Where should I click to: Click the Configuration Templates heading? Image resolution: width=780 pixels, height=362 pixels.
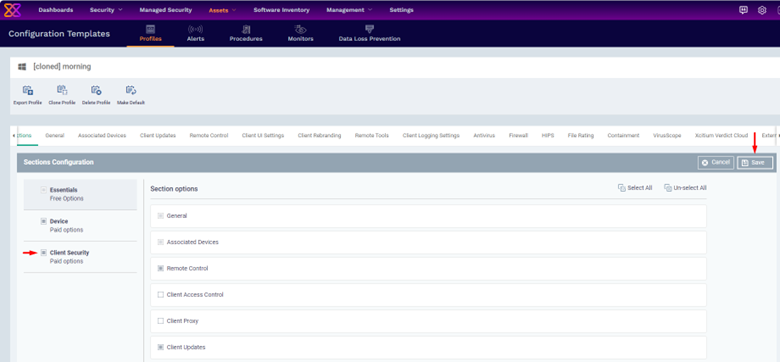[x=59, y=34]
